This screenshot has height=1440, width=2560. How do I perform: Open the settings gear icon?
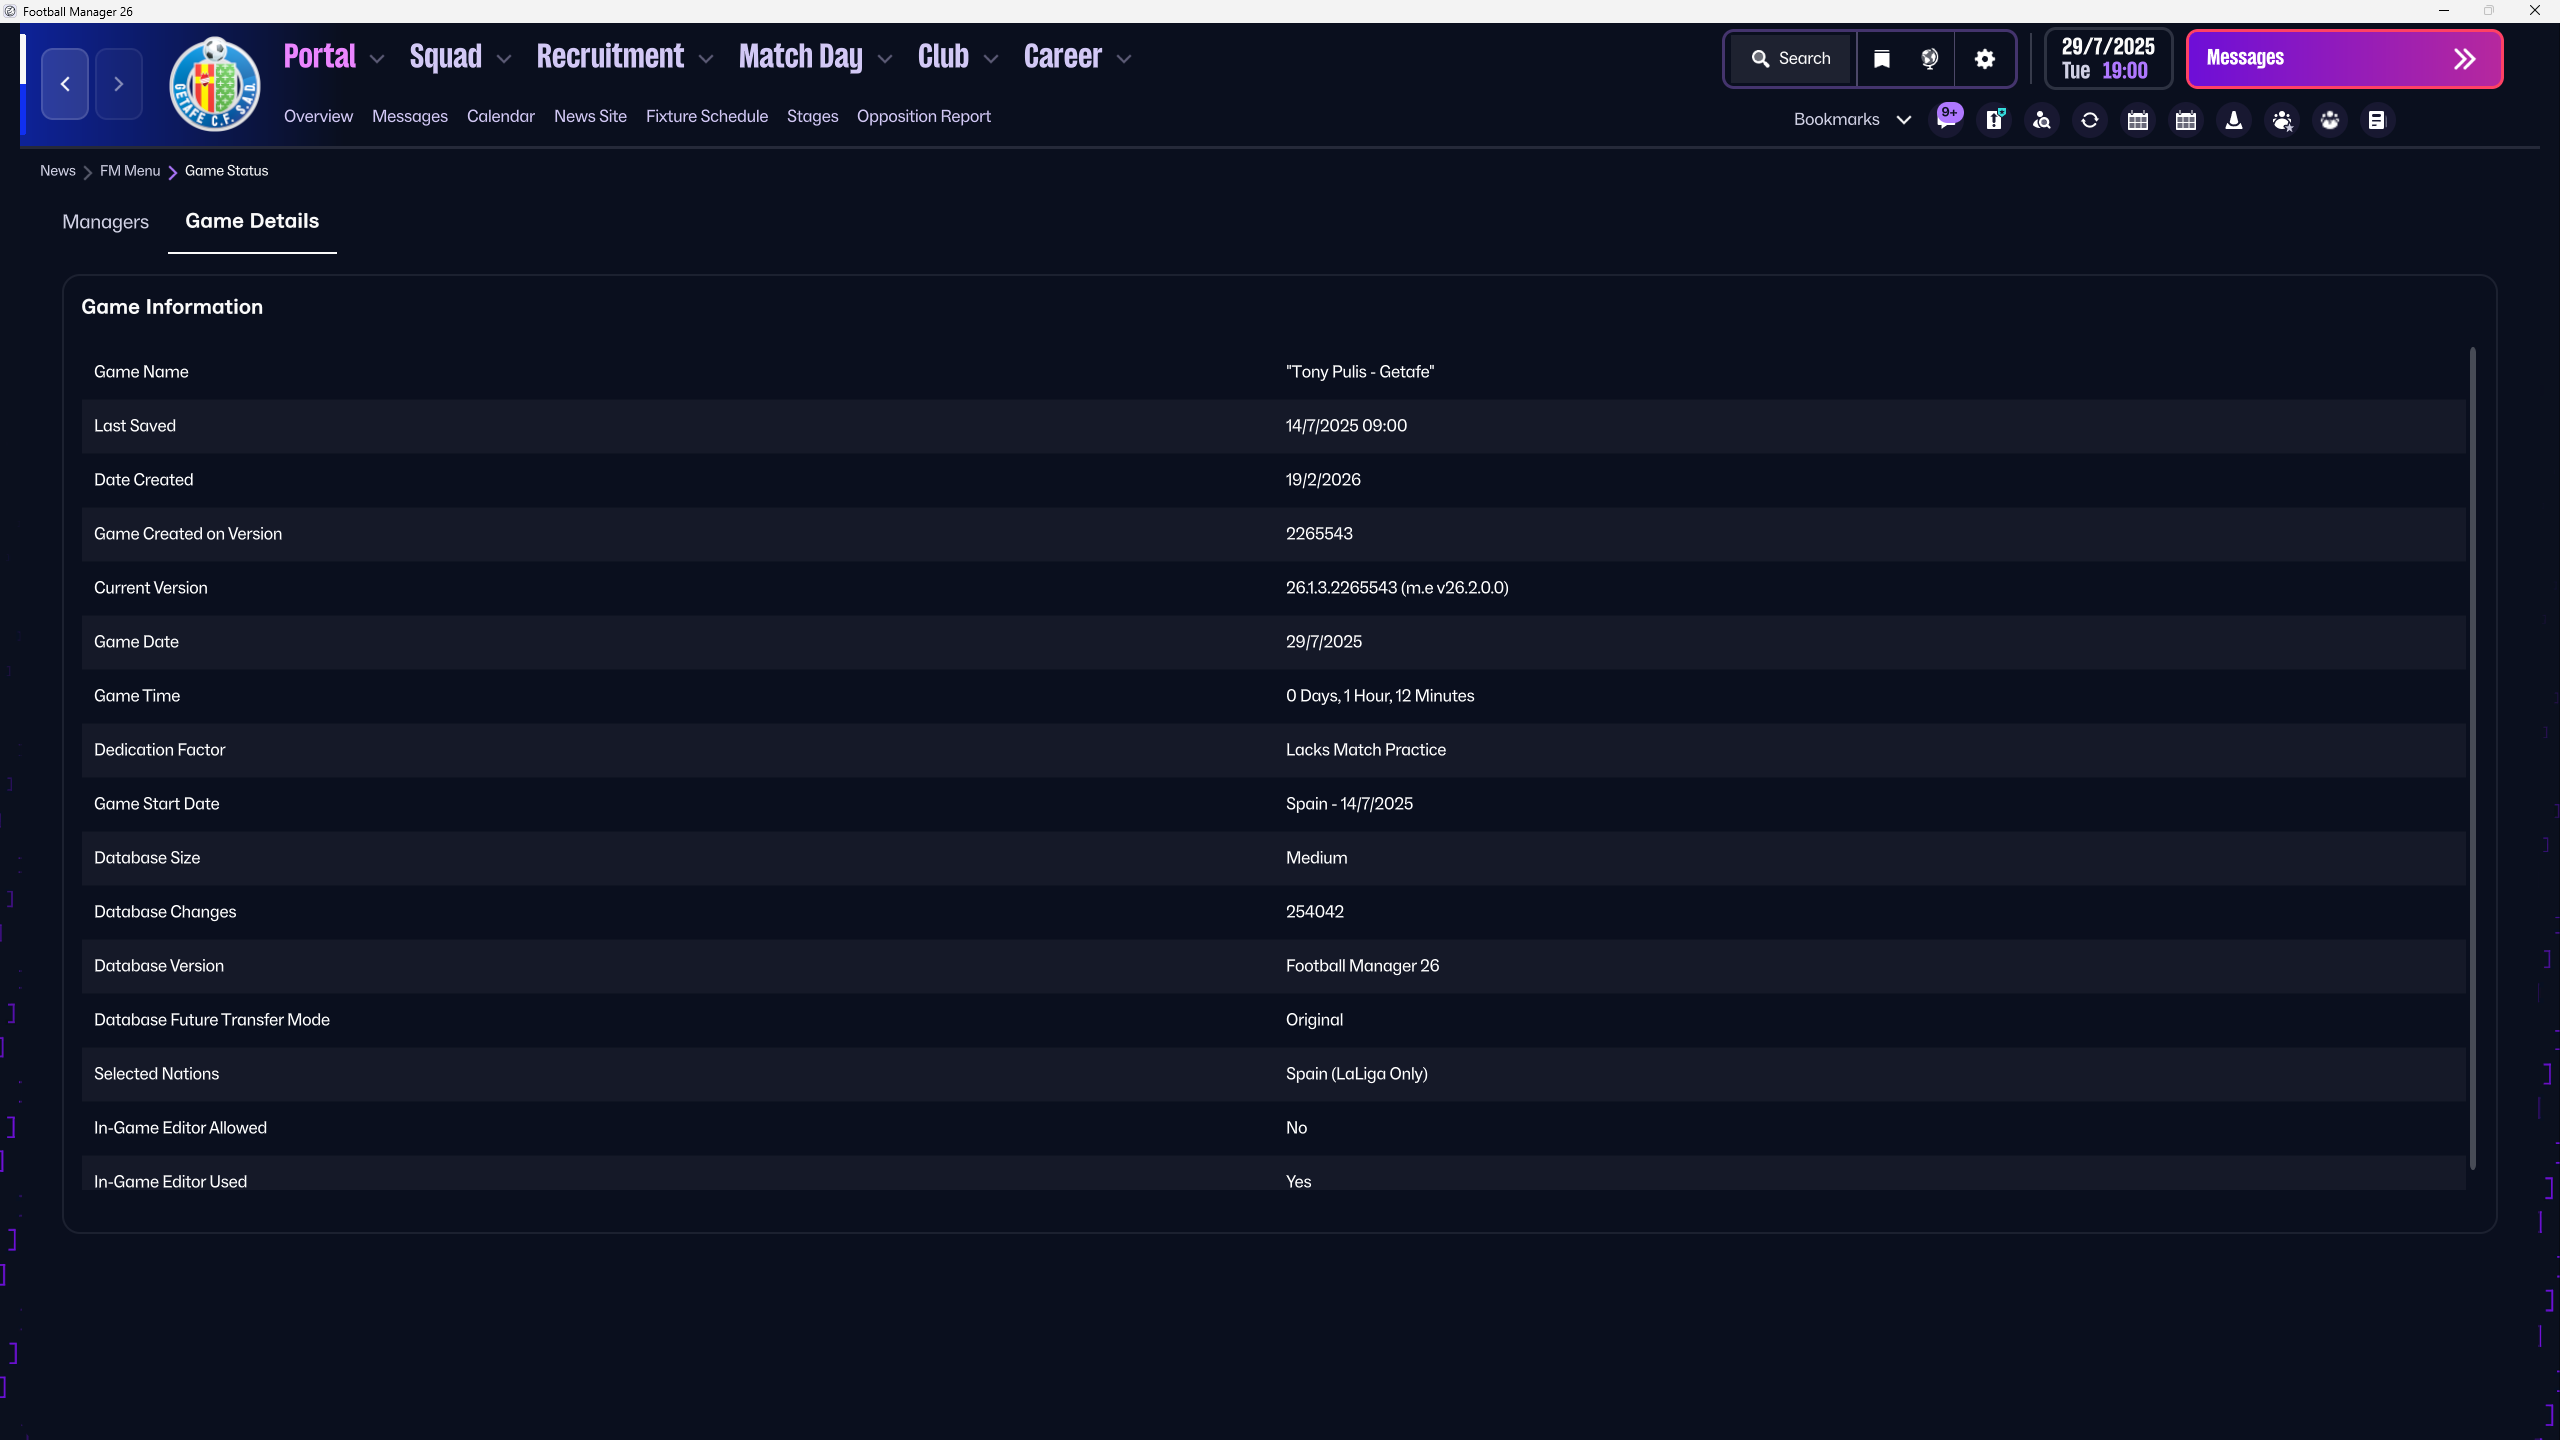click(1985, 59)
